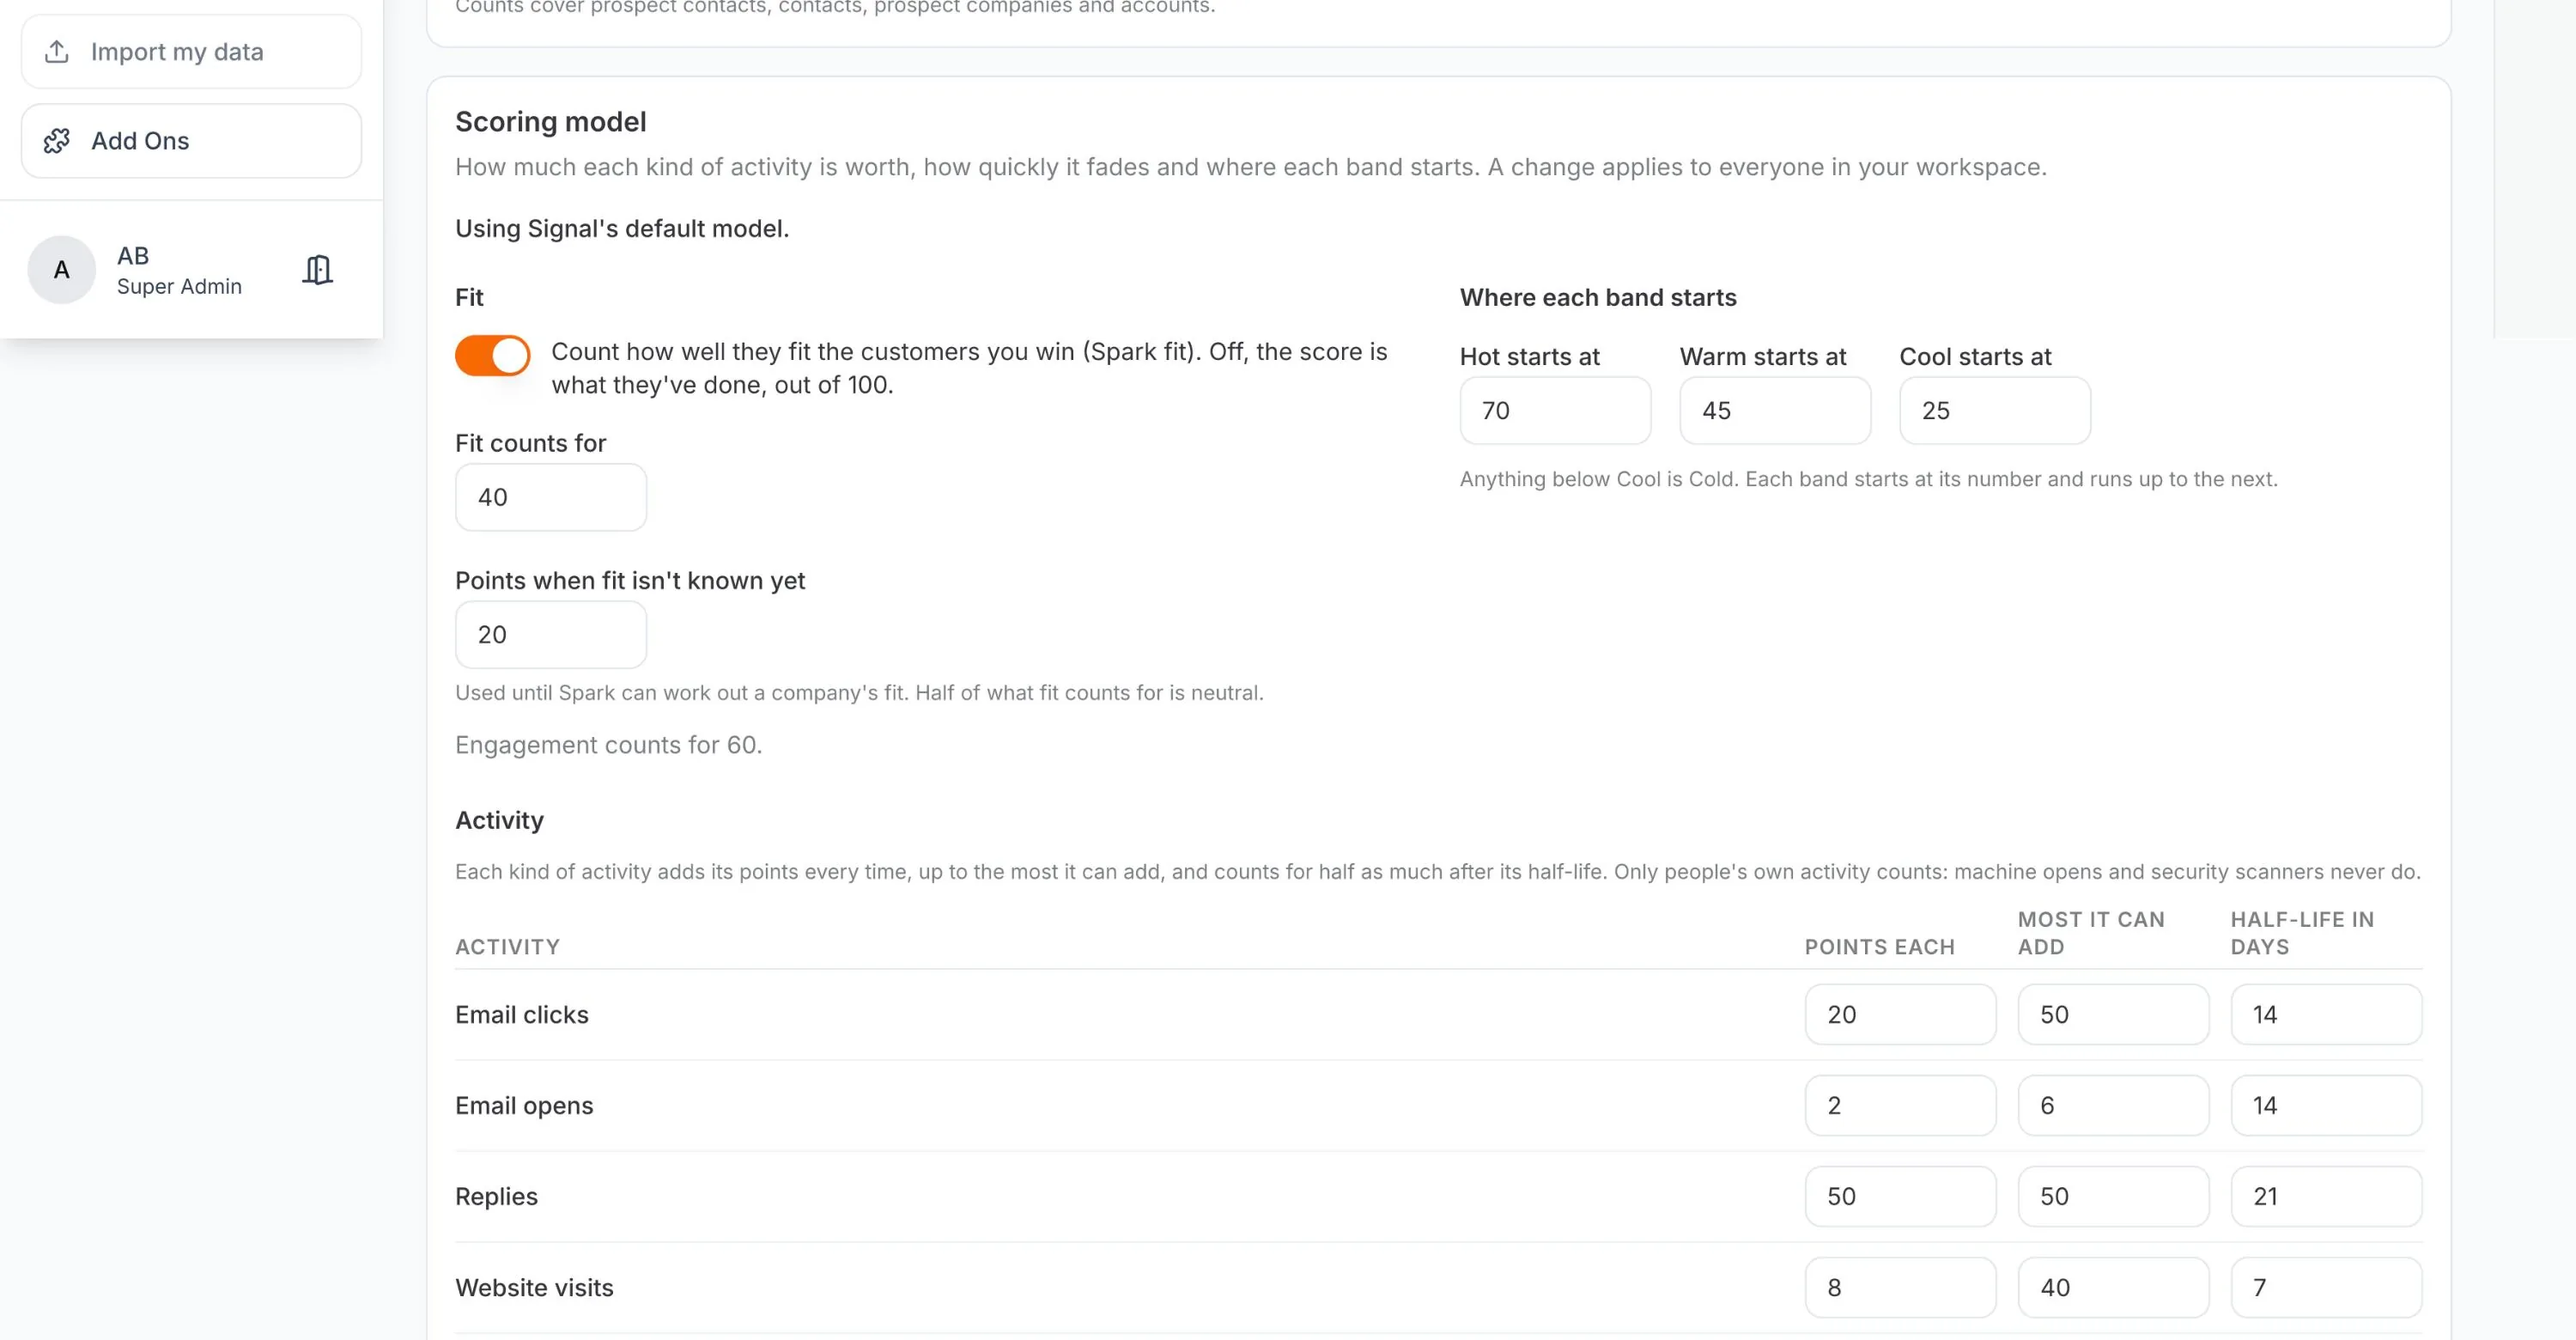Click the Cool starts at field
Viewport: 2576px width, 1340px height.
[1995, 410]
